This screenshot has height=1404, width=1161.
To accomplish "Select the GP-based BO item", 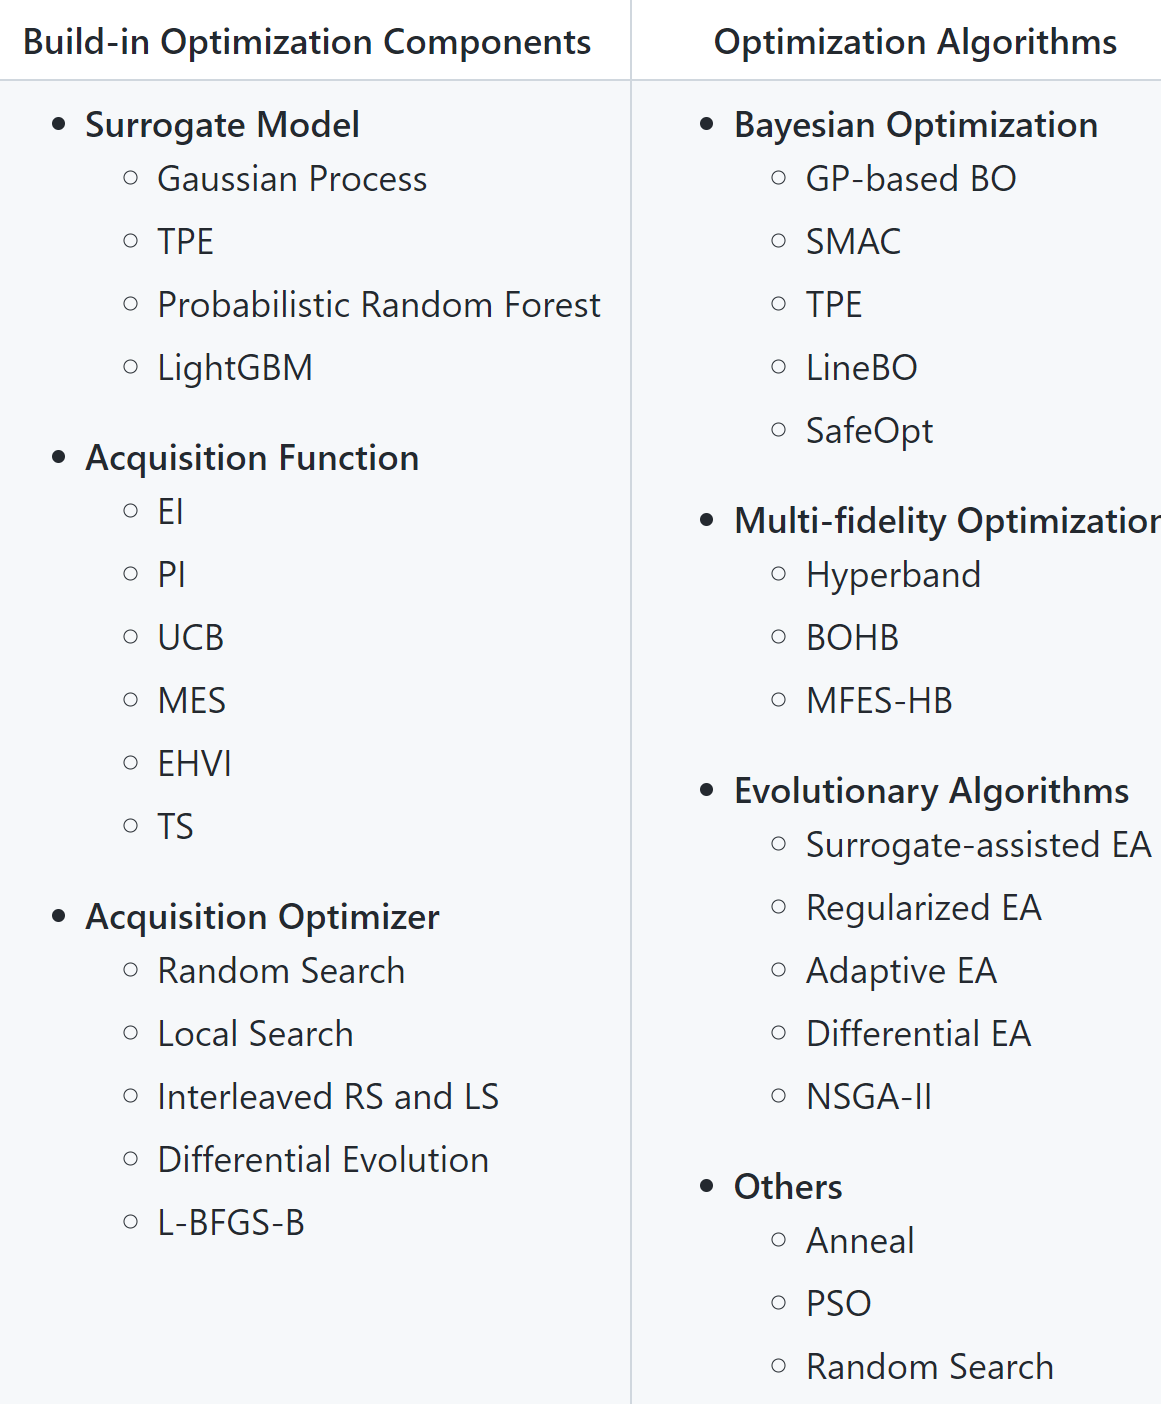I will (911, 179).
